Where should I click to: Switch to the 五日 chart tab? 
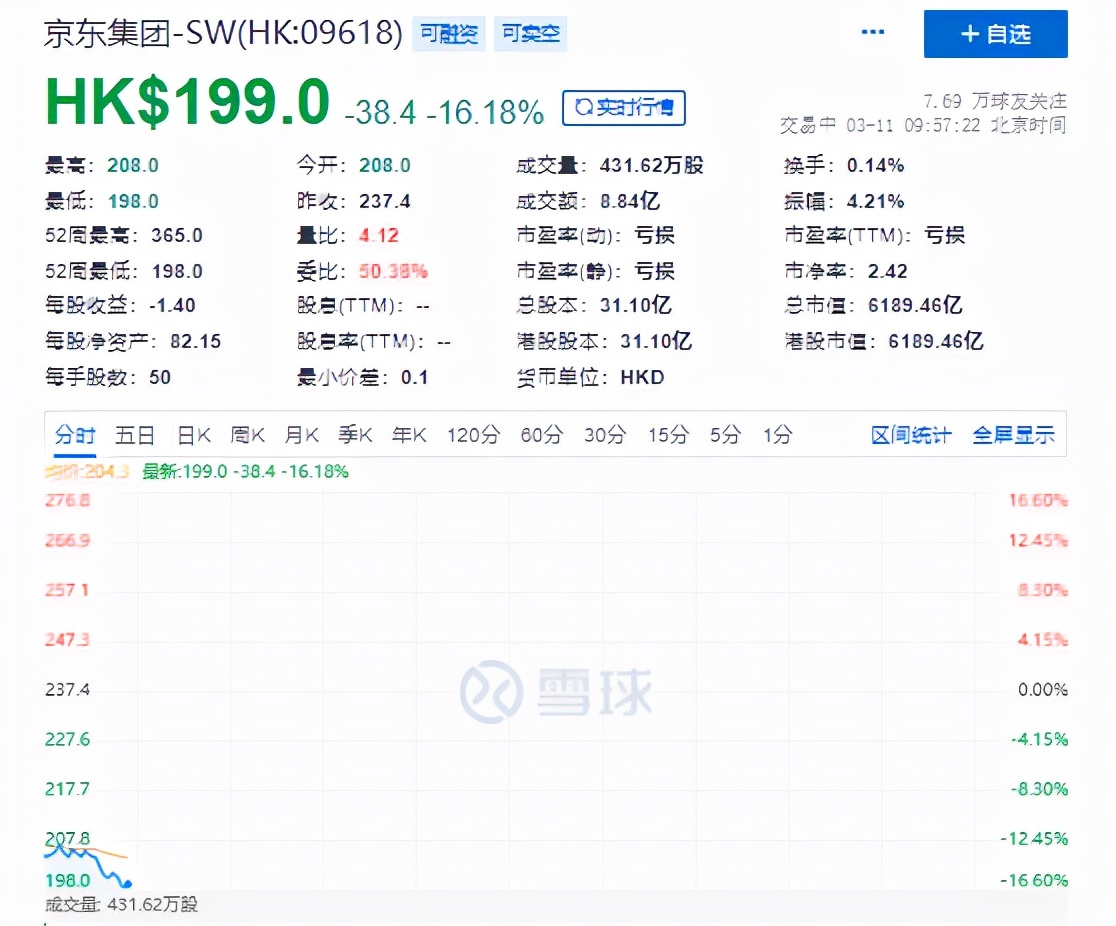coord(135,435)
